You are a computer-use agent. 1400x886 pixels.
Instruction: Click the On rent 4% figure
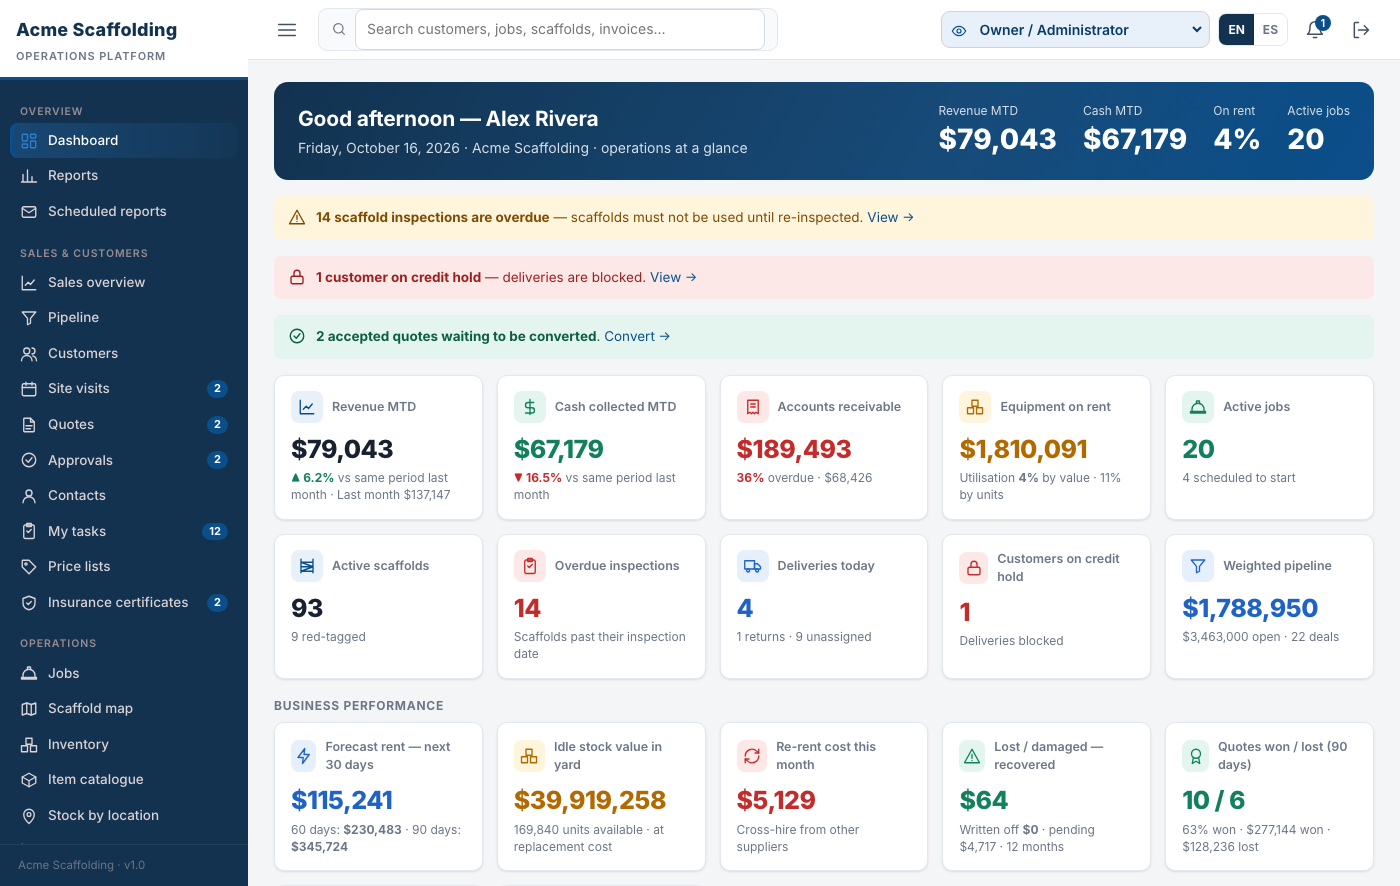(1237, 139)
